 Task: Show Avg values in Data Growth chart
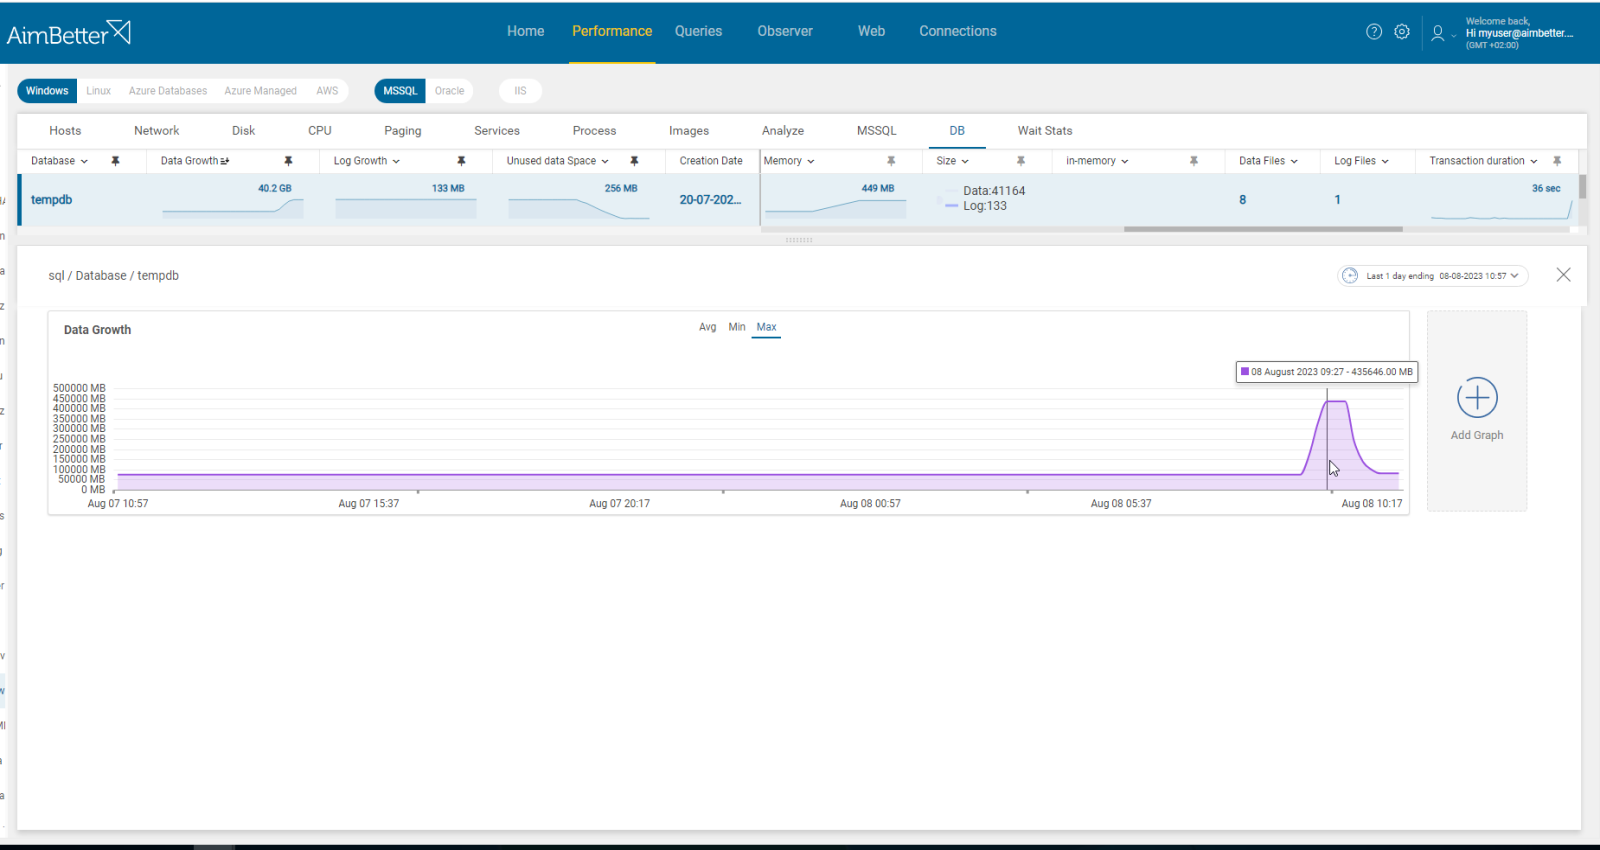coord(707,327)
